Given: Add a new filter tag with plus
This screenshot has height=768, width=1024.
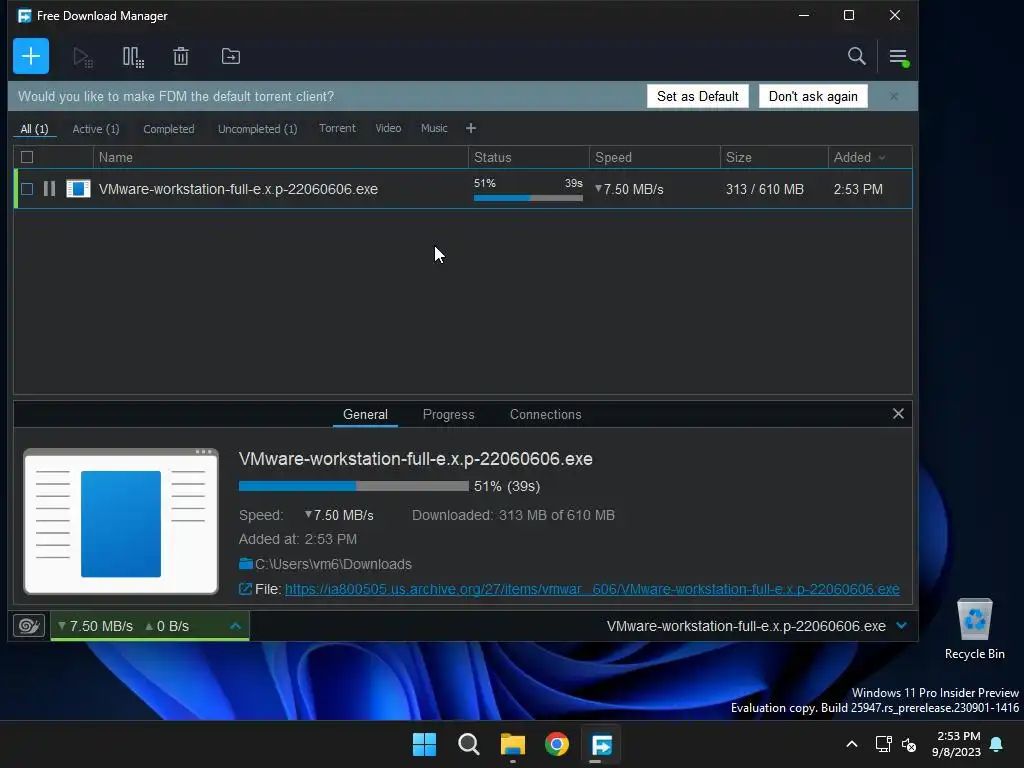Looking at the screenshot, I should point(471,128).
